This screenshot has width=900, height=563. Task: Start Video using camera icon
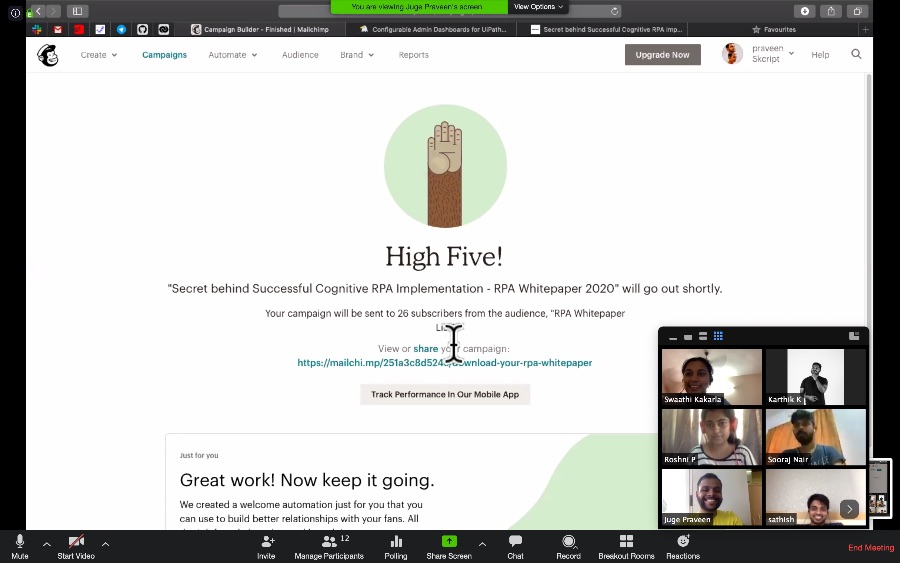pyautogui.click(x=76, y=541)
